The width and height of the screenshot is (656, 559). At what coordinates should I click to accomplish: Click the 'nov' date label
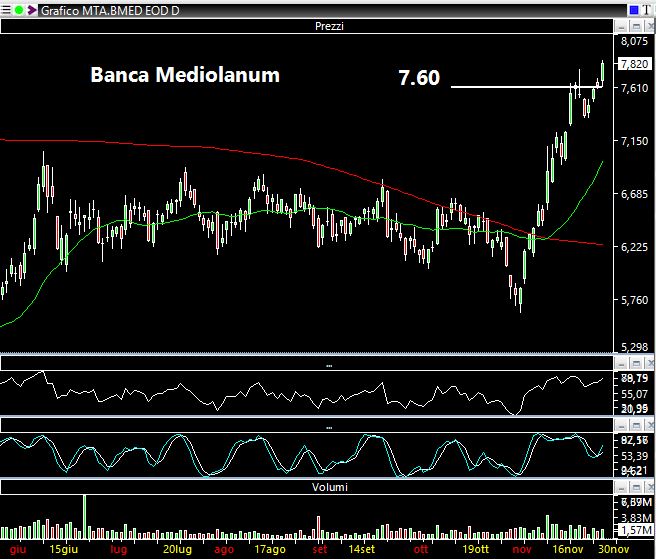point(522,549)
